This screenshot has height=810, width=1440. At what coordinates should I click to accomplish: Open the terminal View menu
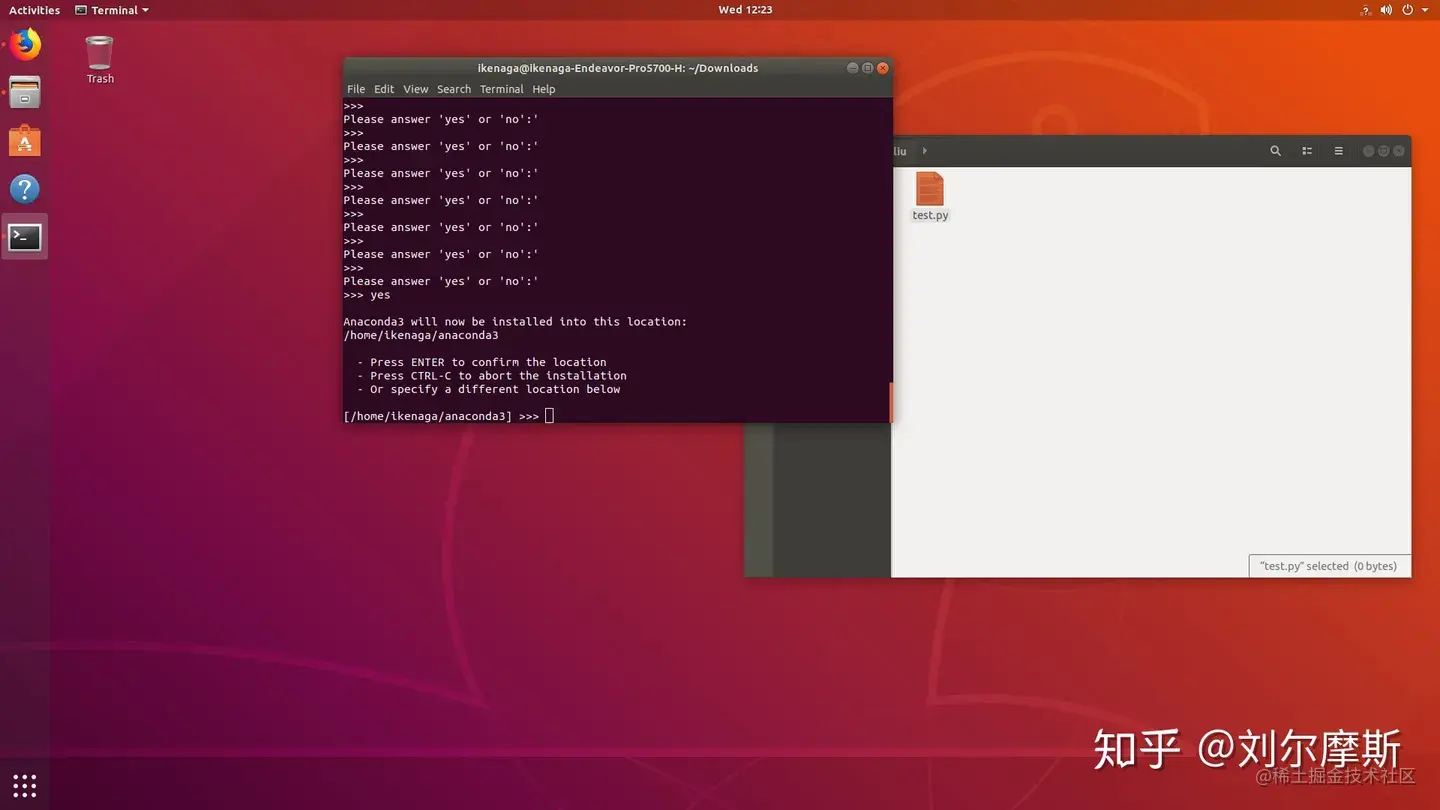416,89
